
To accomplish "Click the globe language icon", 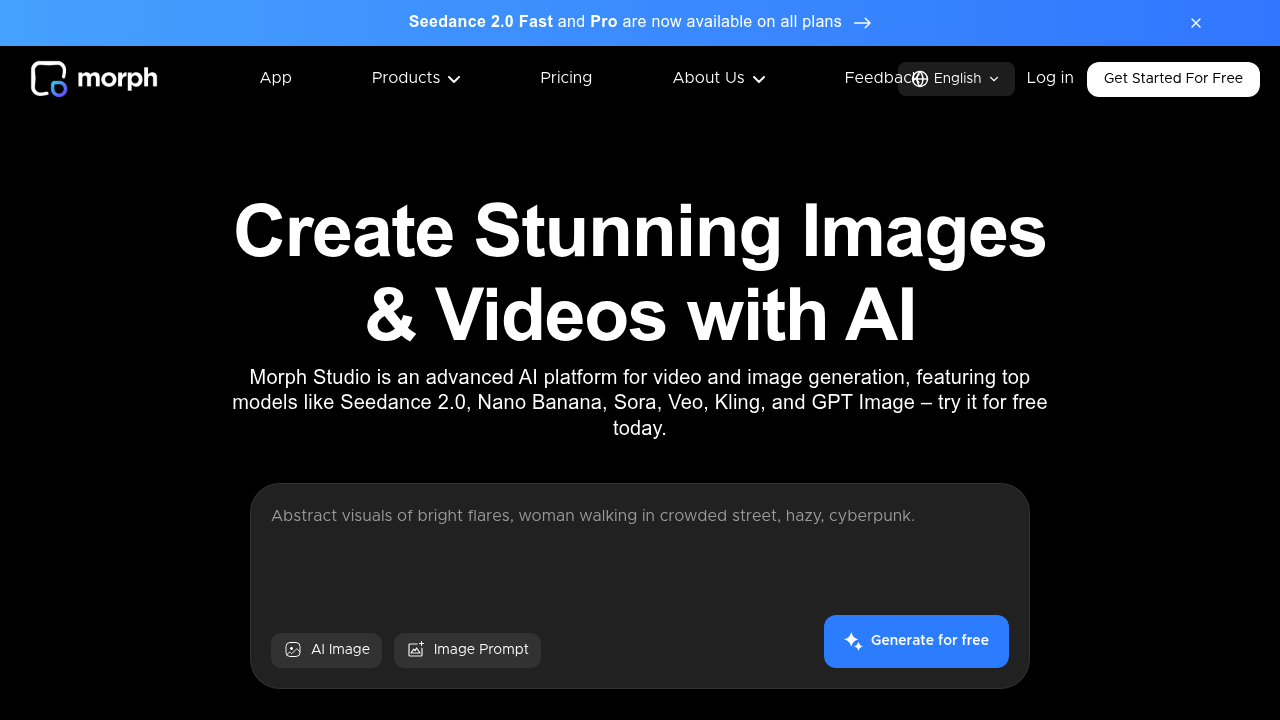I will (920, 79).
